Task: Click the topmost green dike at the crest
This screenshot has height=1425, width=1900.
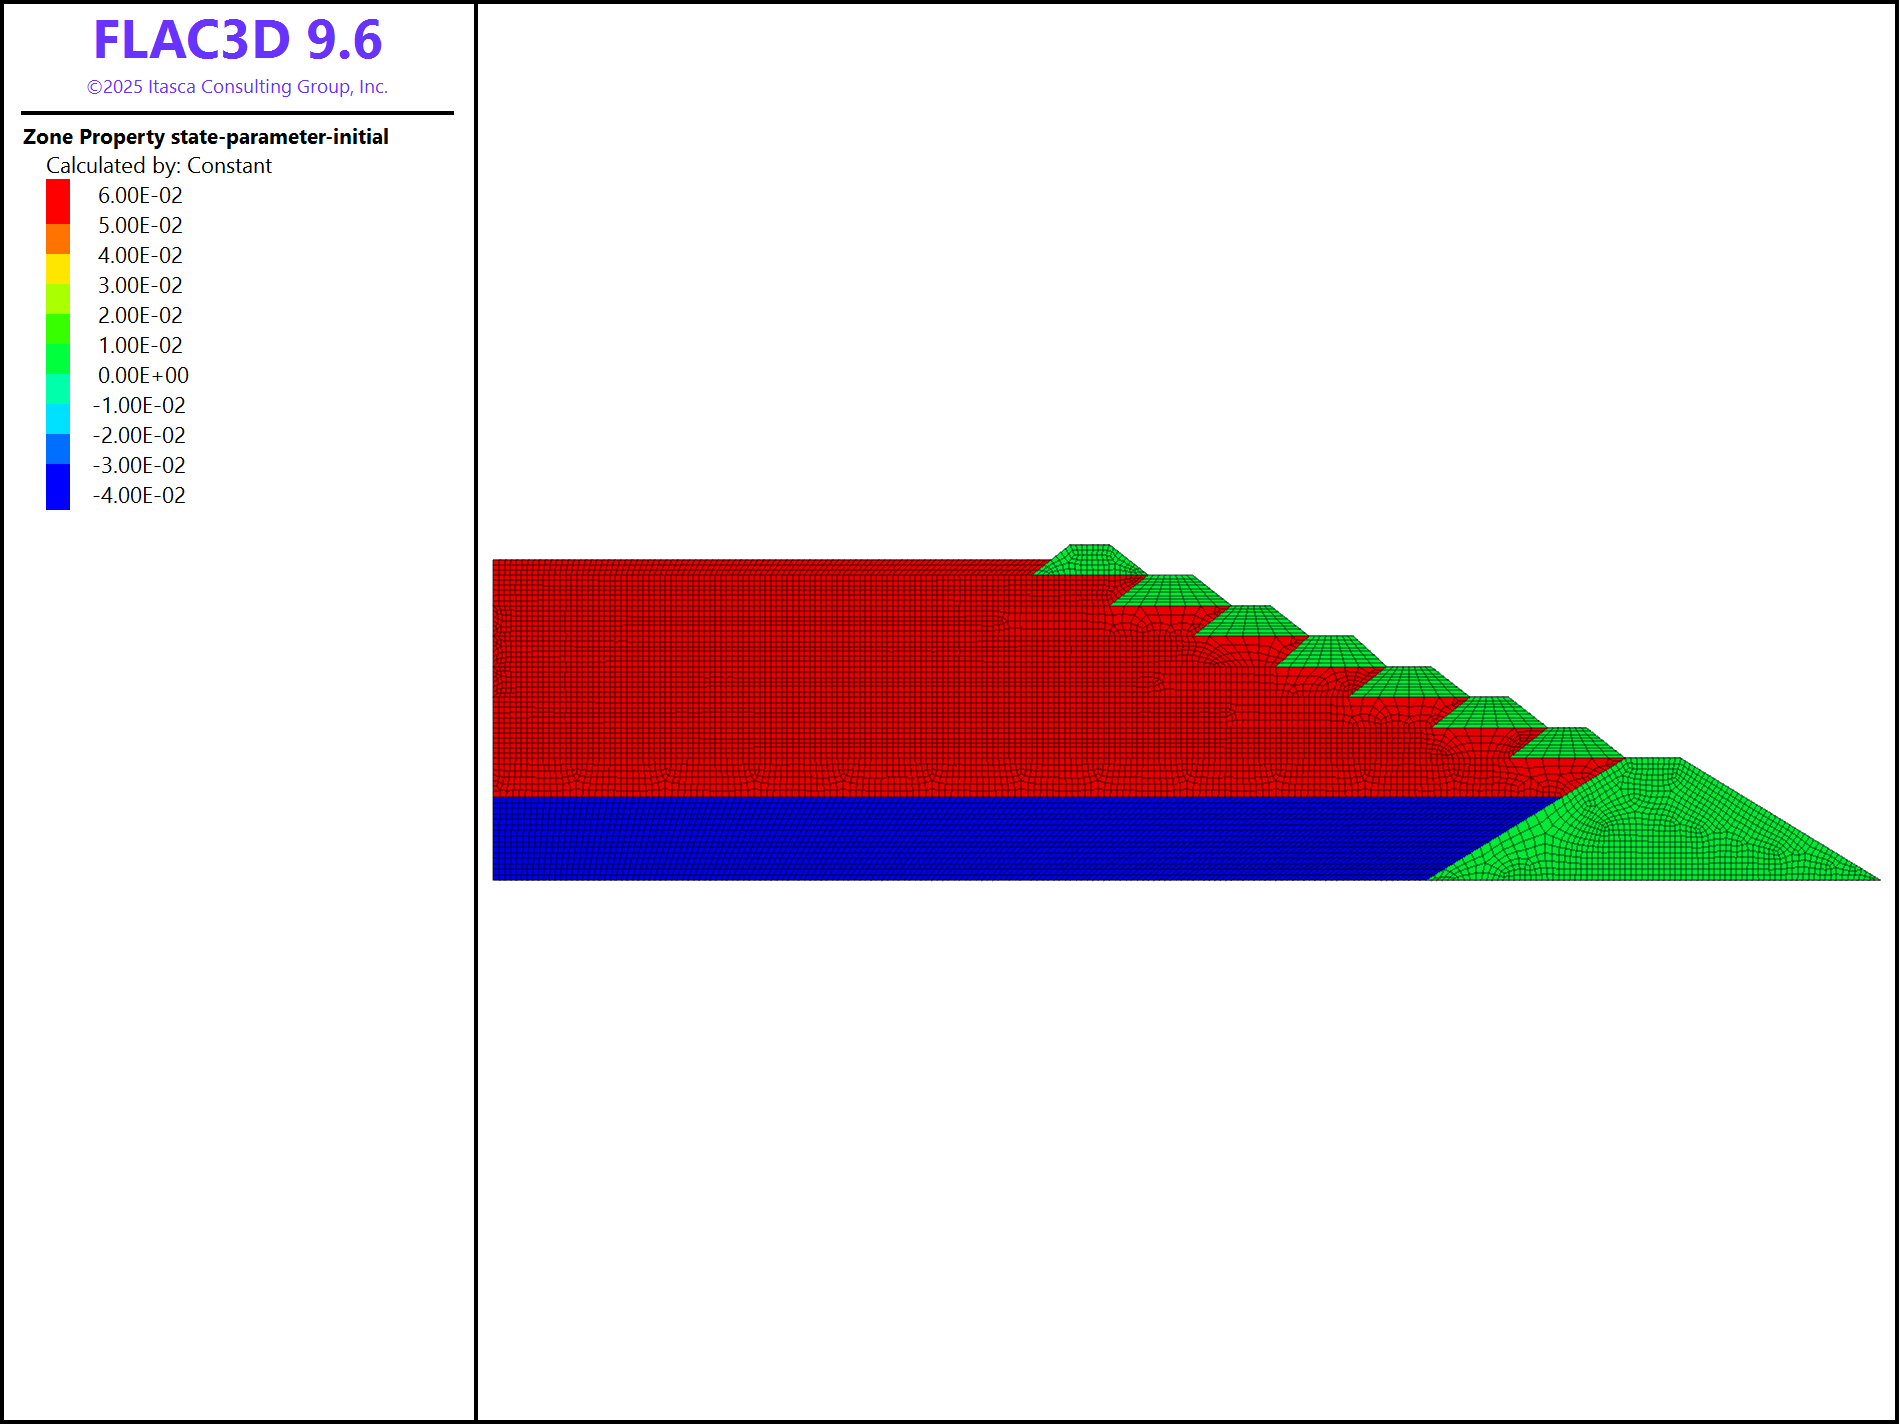Action: pos(1089,560)
